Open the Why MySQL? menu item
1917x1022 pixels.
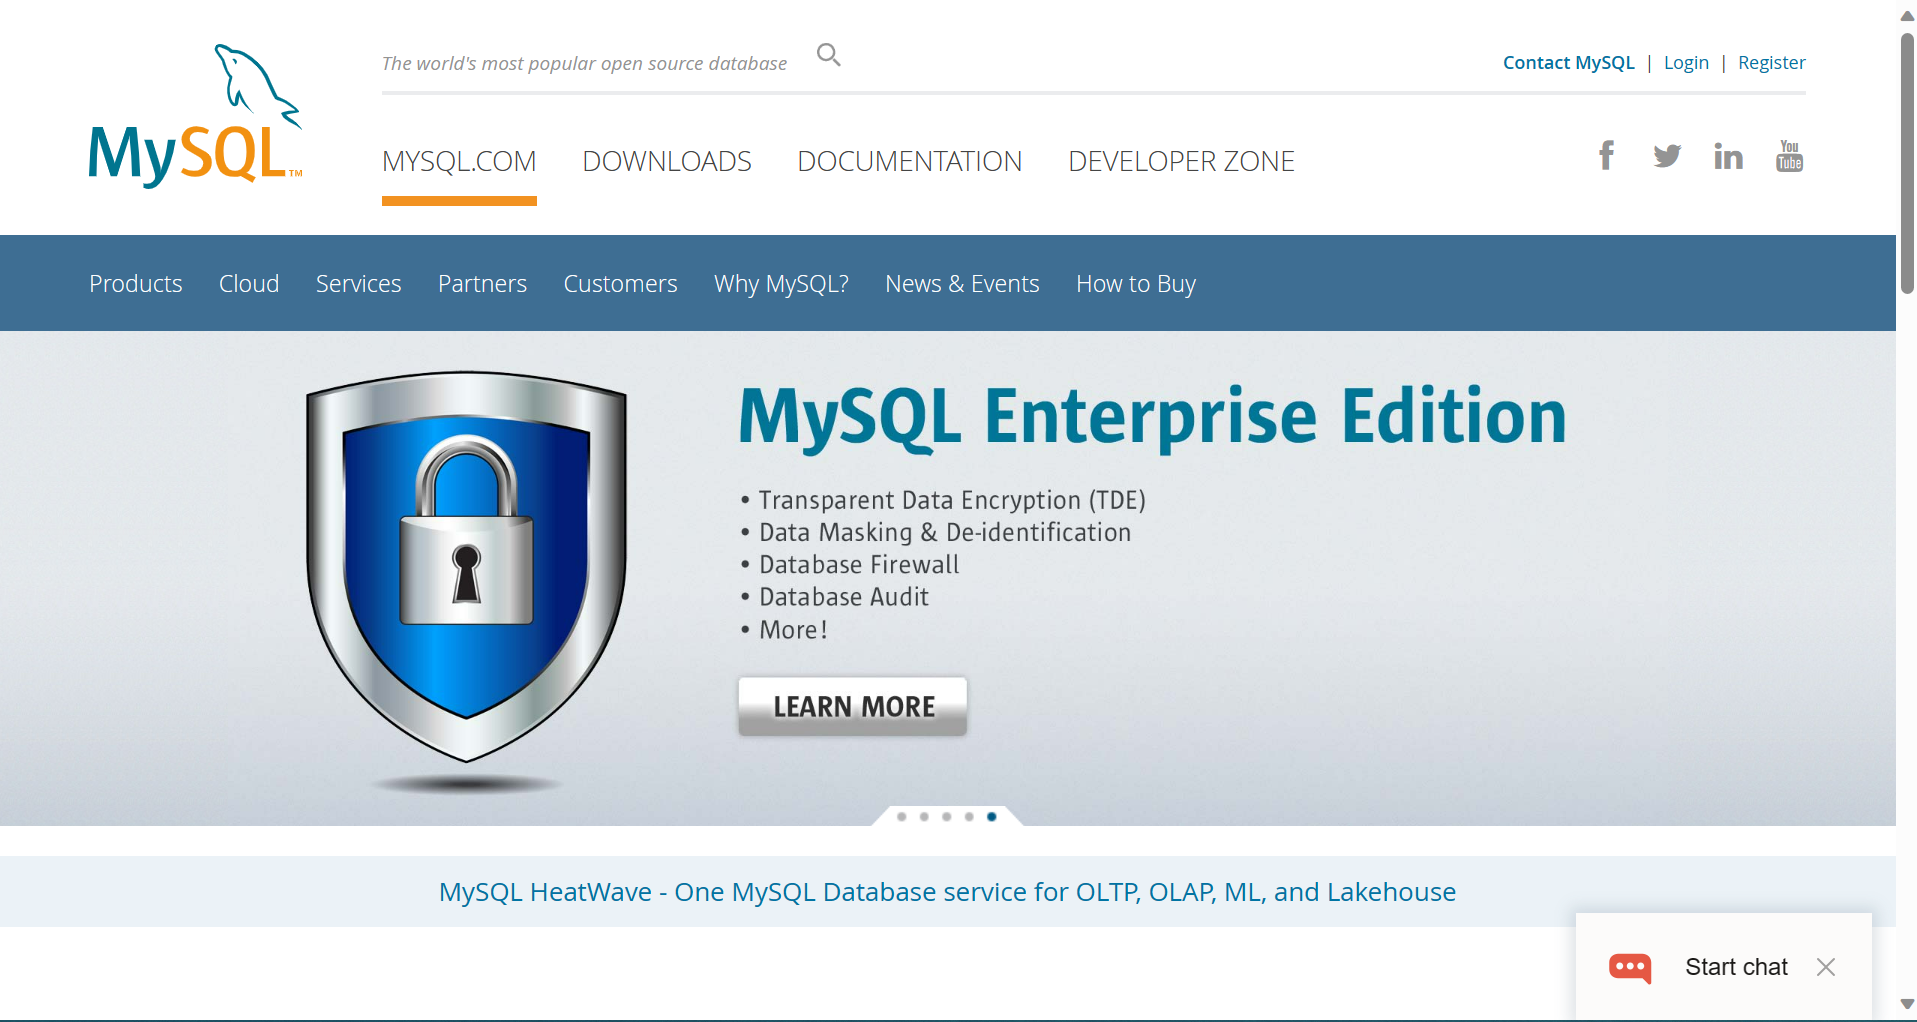pyautogui.click(x=781, y=284)
